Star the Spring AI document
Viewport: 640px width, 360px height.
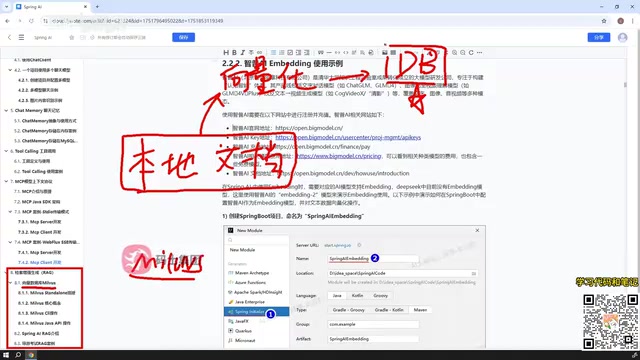coord(71,37)
